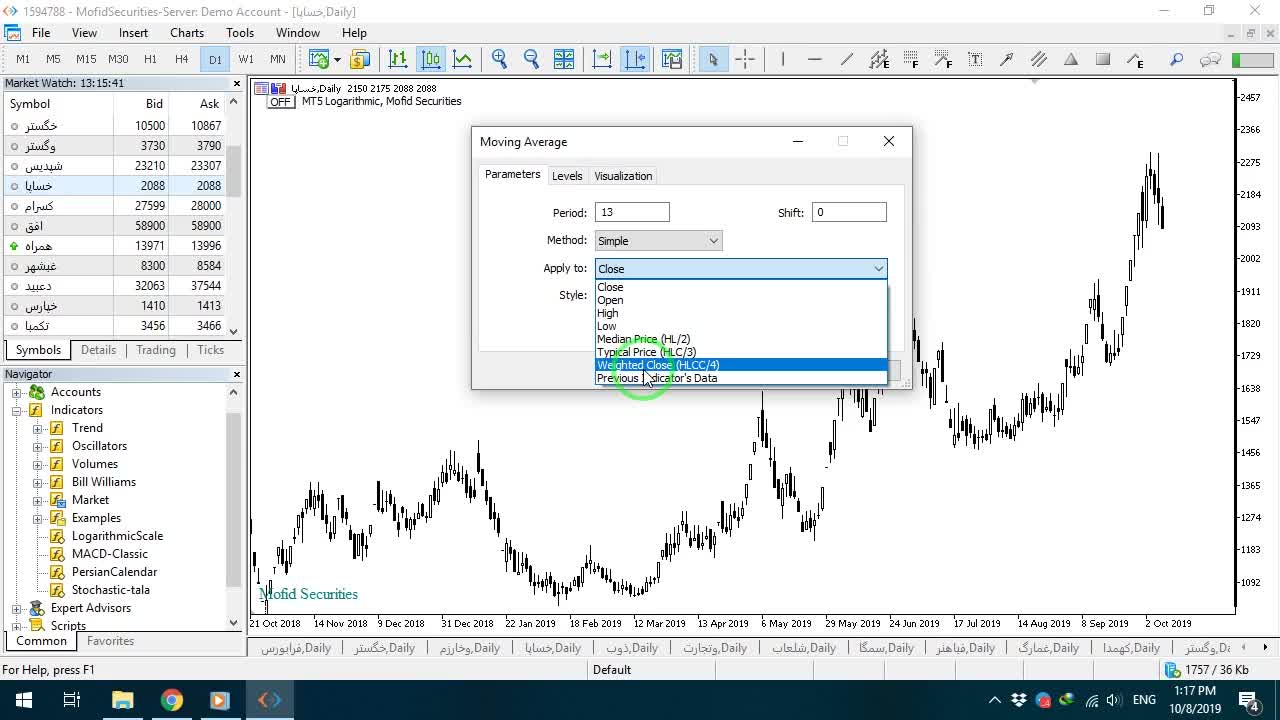Collapse the Indicators node in Navigator

click(17, 410)
